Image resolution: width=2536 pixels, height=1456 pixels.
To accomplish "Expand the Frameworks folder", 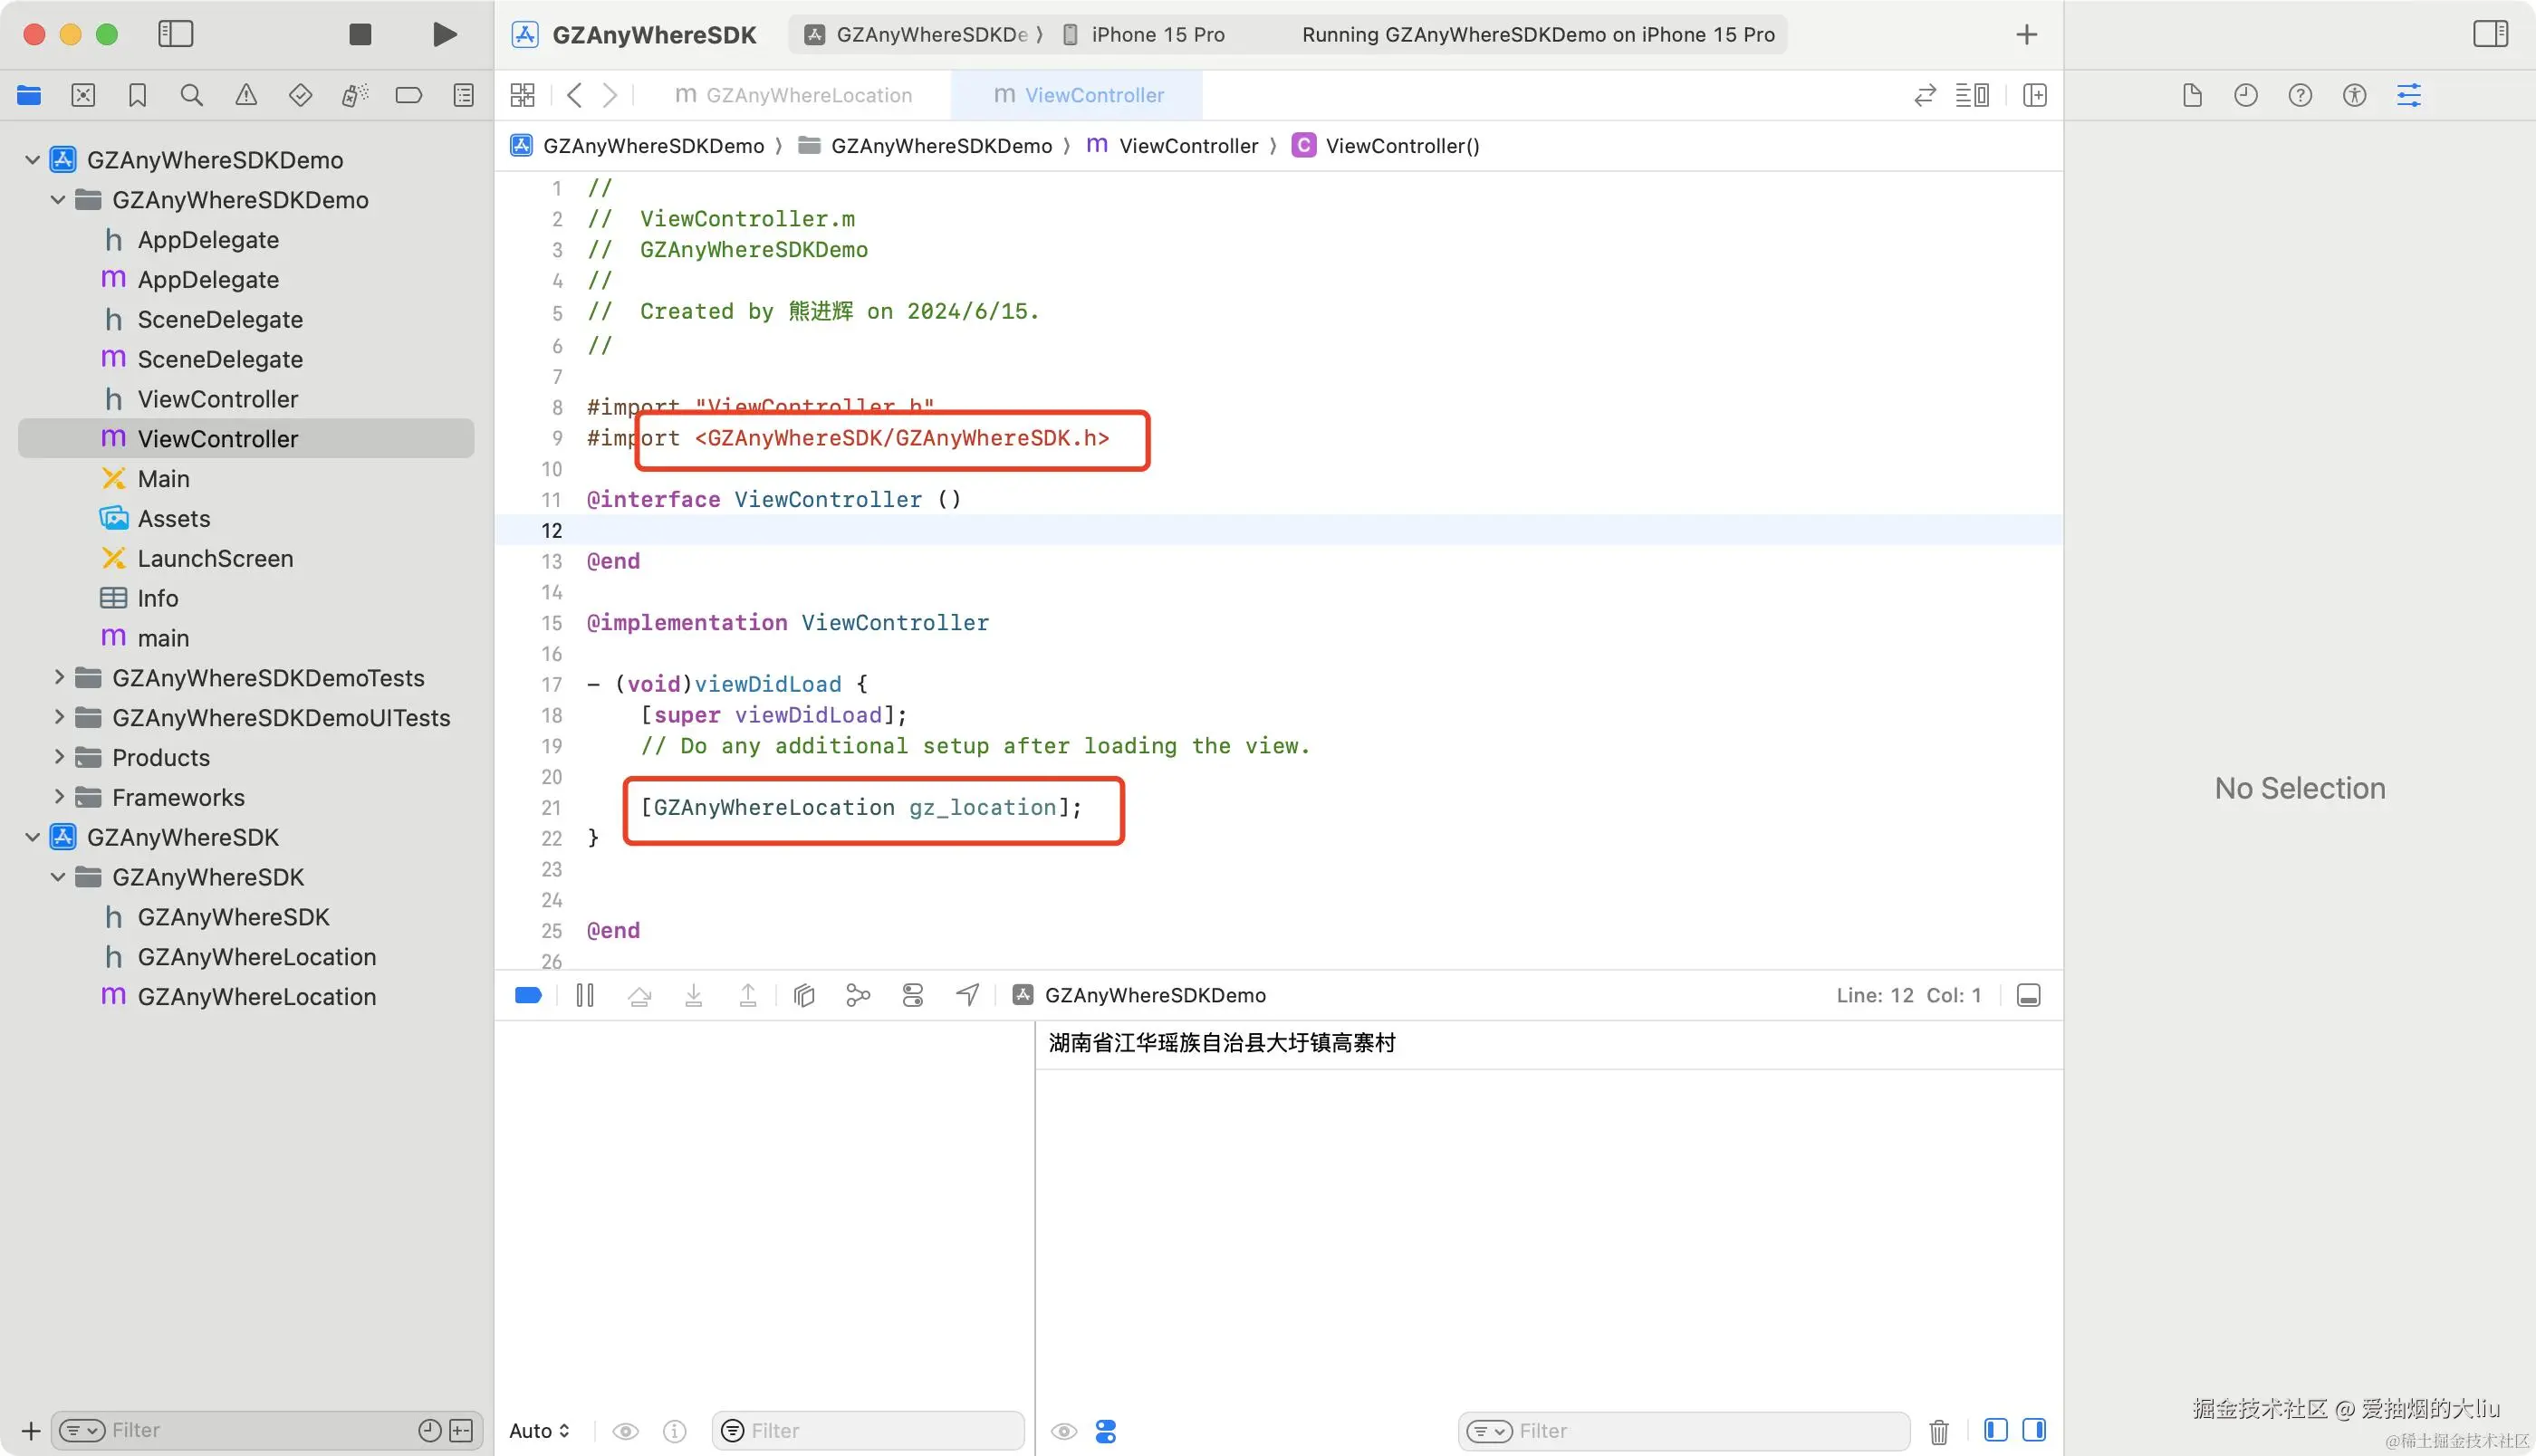I will click(x=58, y=797).
